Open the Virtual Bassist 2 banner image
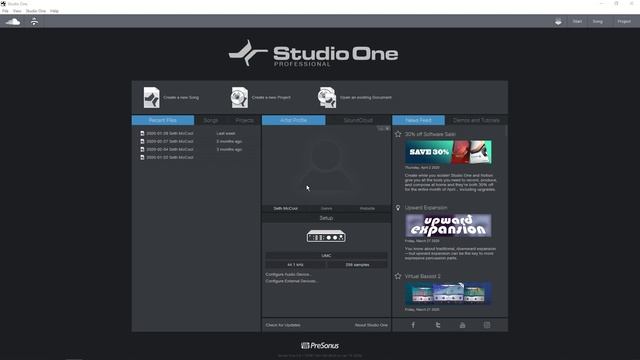 tap(448, 293)
